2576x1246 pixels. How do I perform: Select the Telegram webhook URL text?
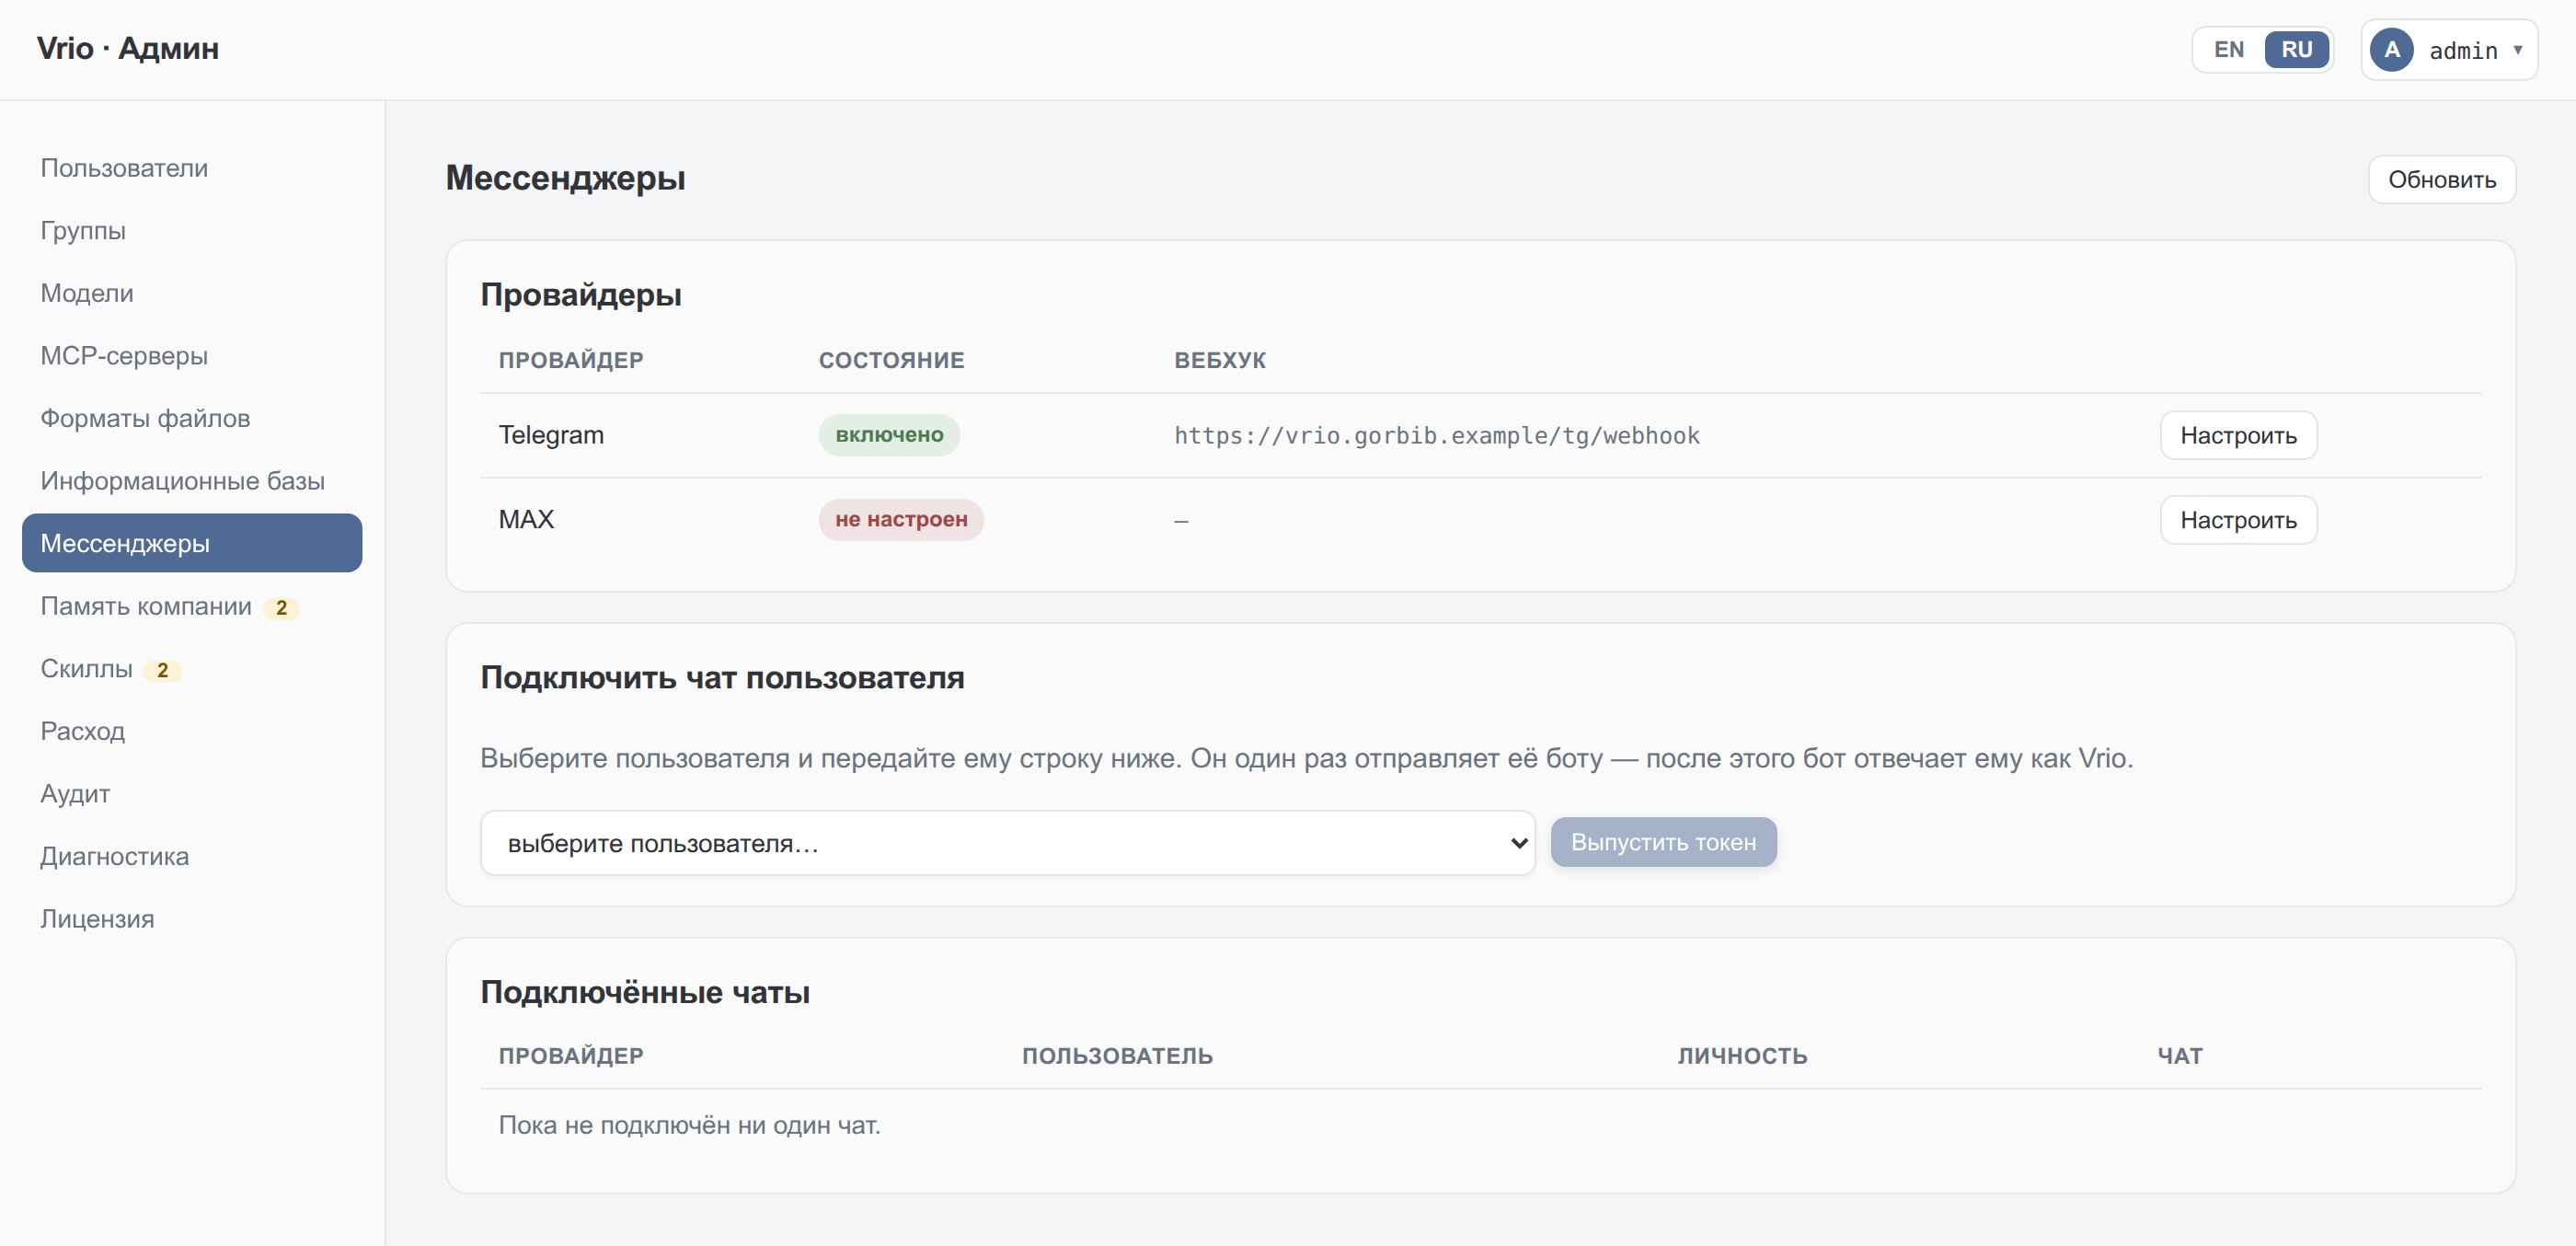coord(1436,436)
